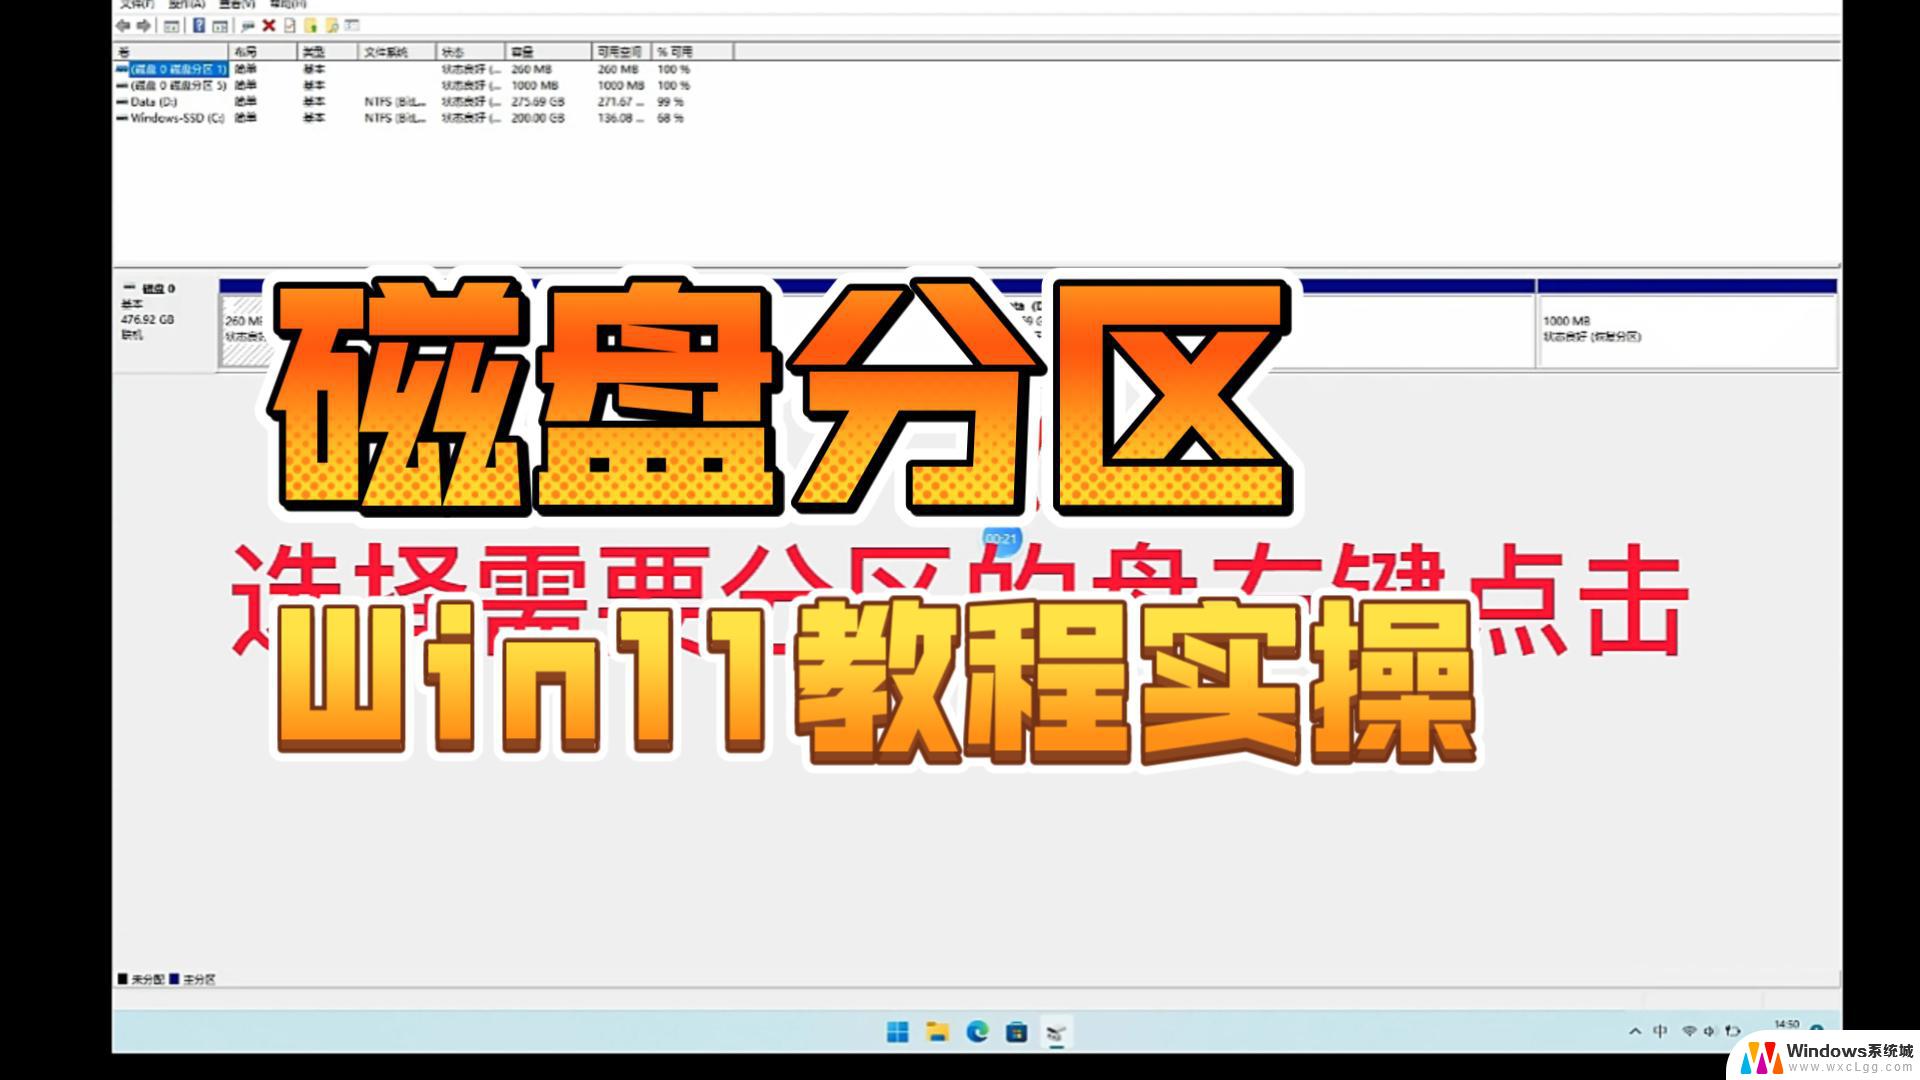
Task: Toggle the console tree pane icon
Action: (172, 26)
